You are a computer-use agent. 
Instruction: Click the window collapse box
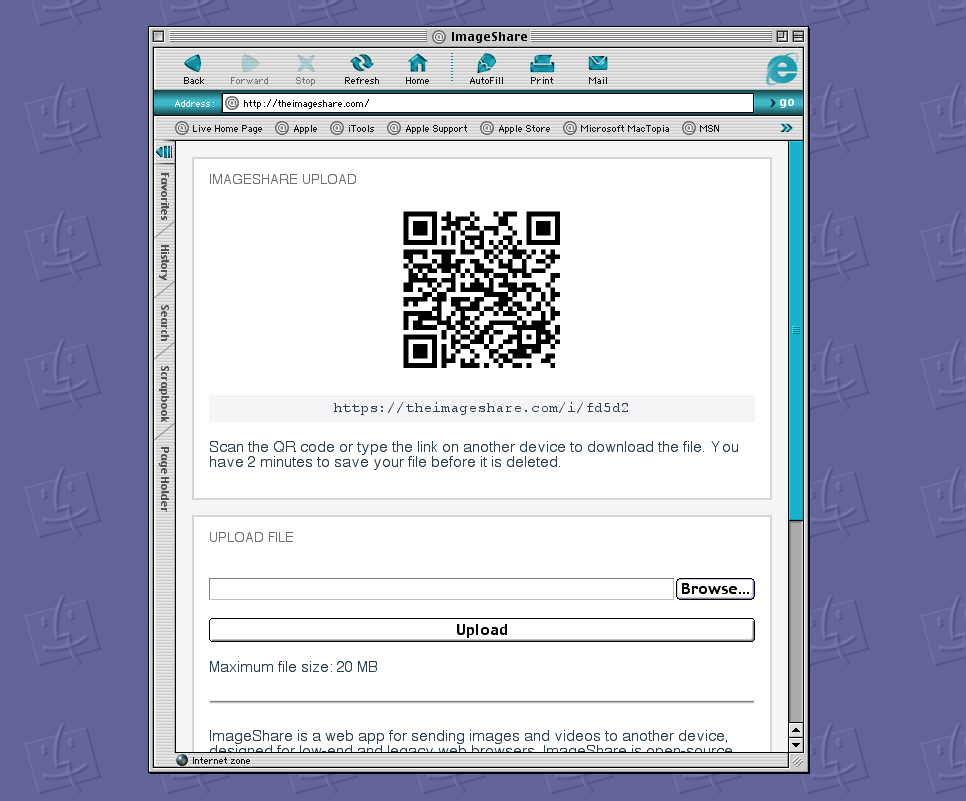[x=798, y=36]
